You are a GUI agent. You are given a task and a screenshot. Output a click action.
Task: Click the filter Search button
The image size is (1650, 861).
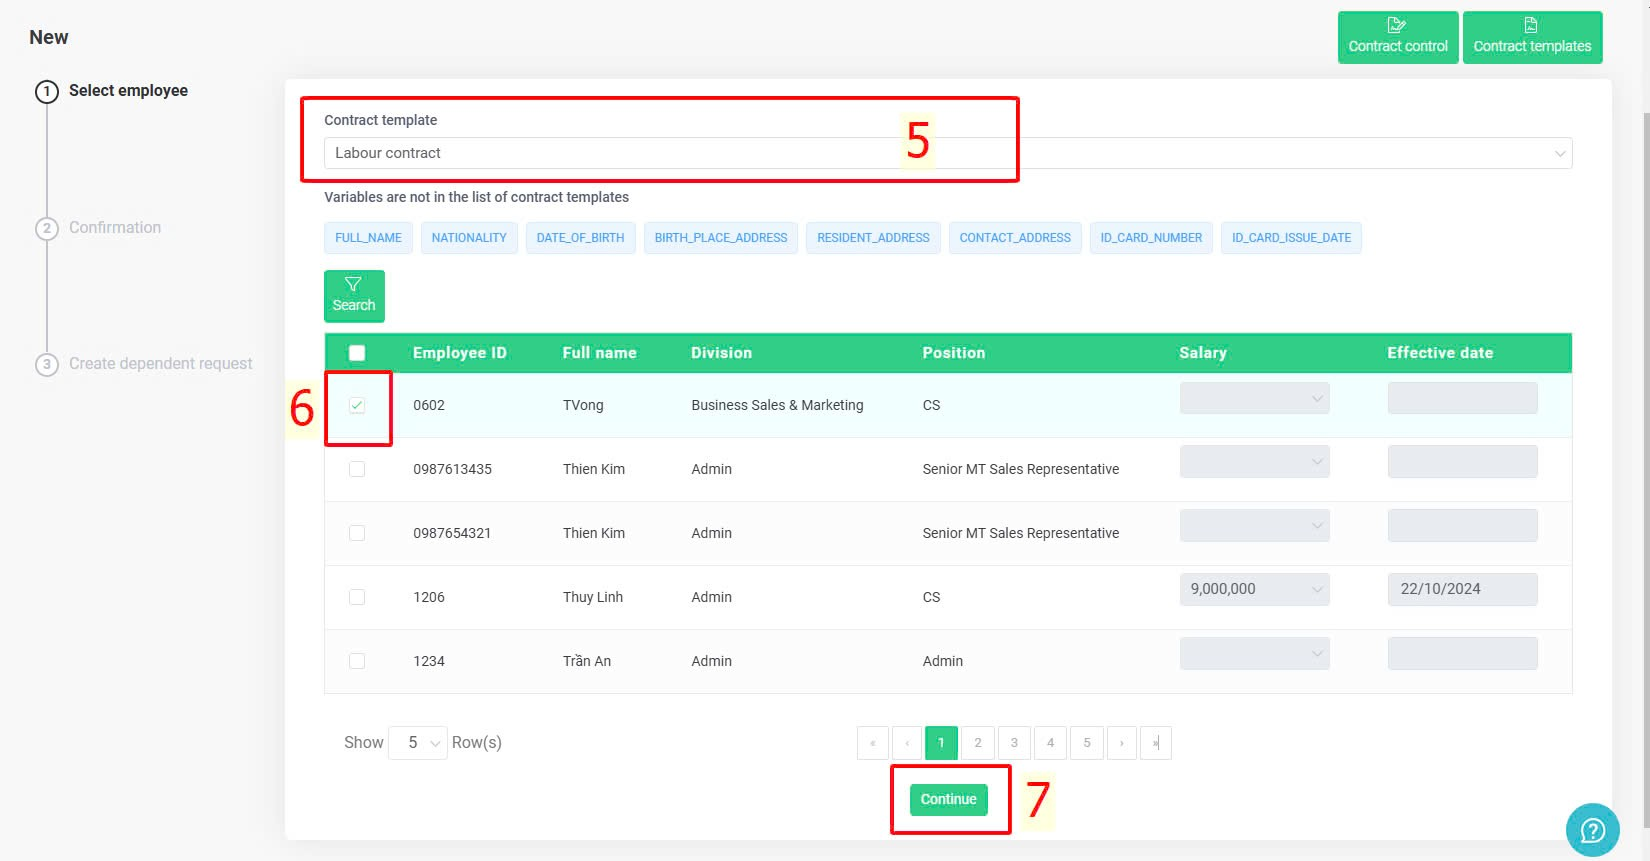pos(354,296)
